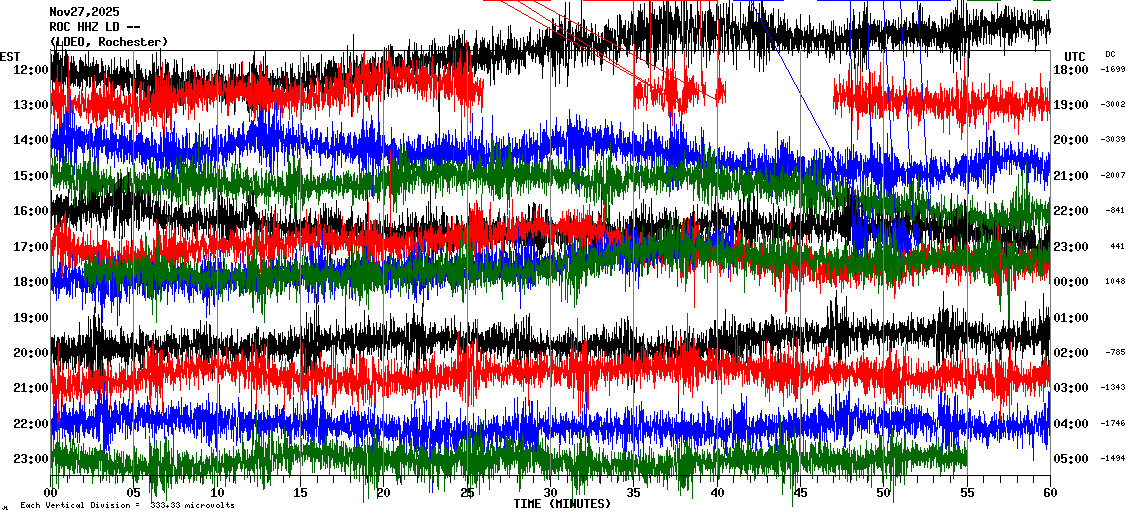Click the UTC column header
The image size is (1130, 519).
[1075, 56]
